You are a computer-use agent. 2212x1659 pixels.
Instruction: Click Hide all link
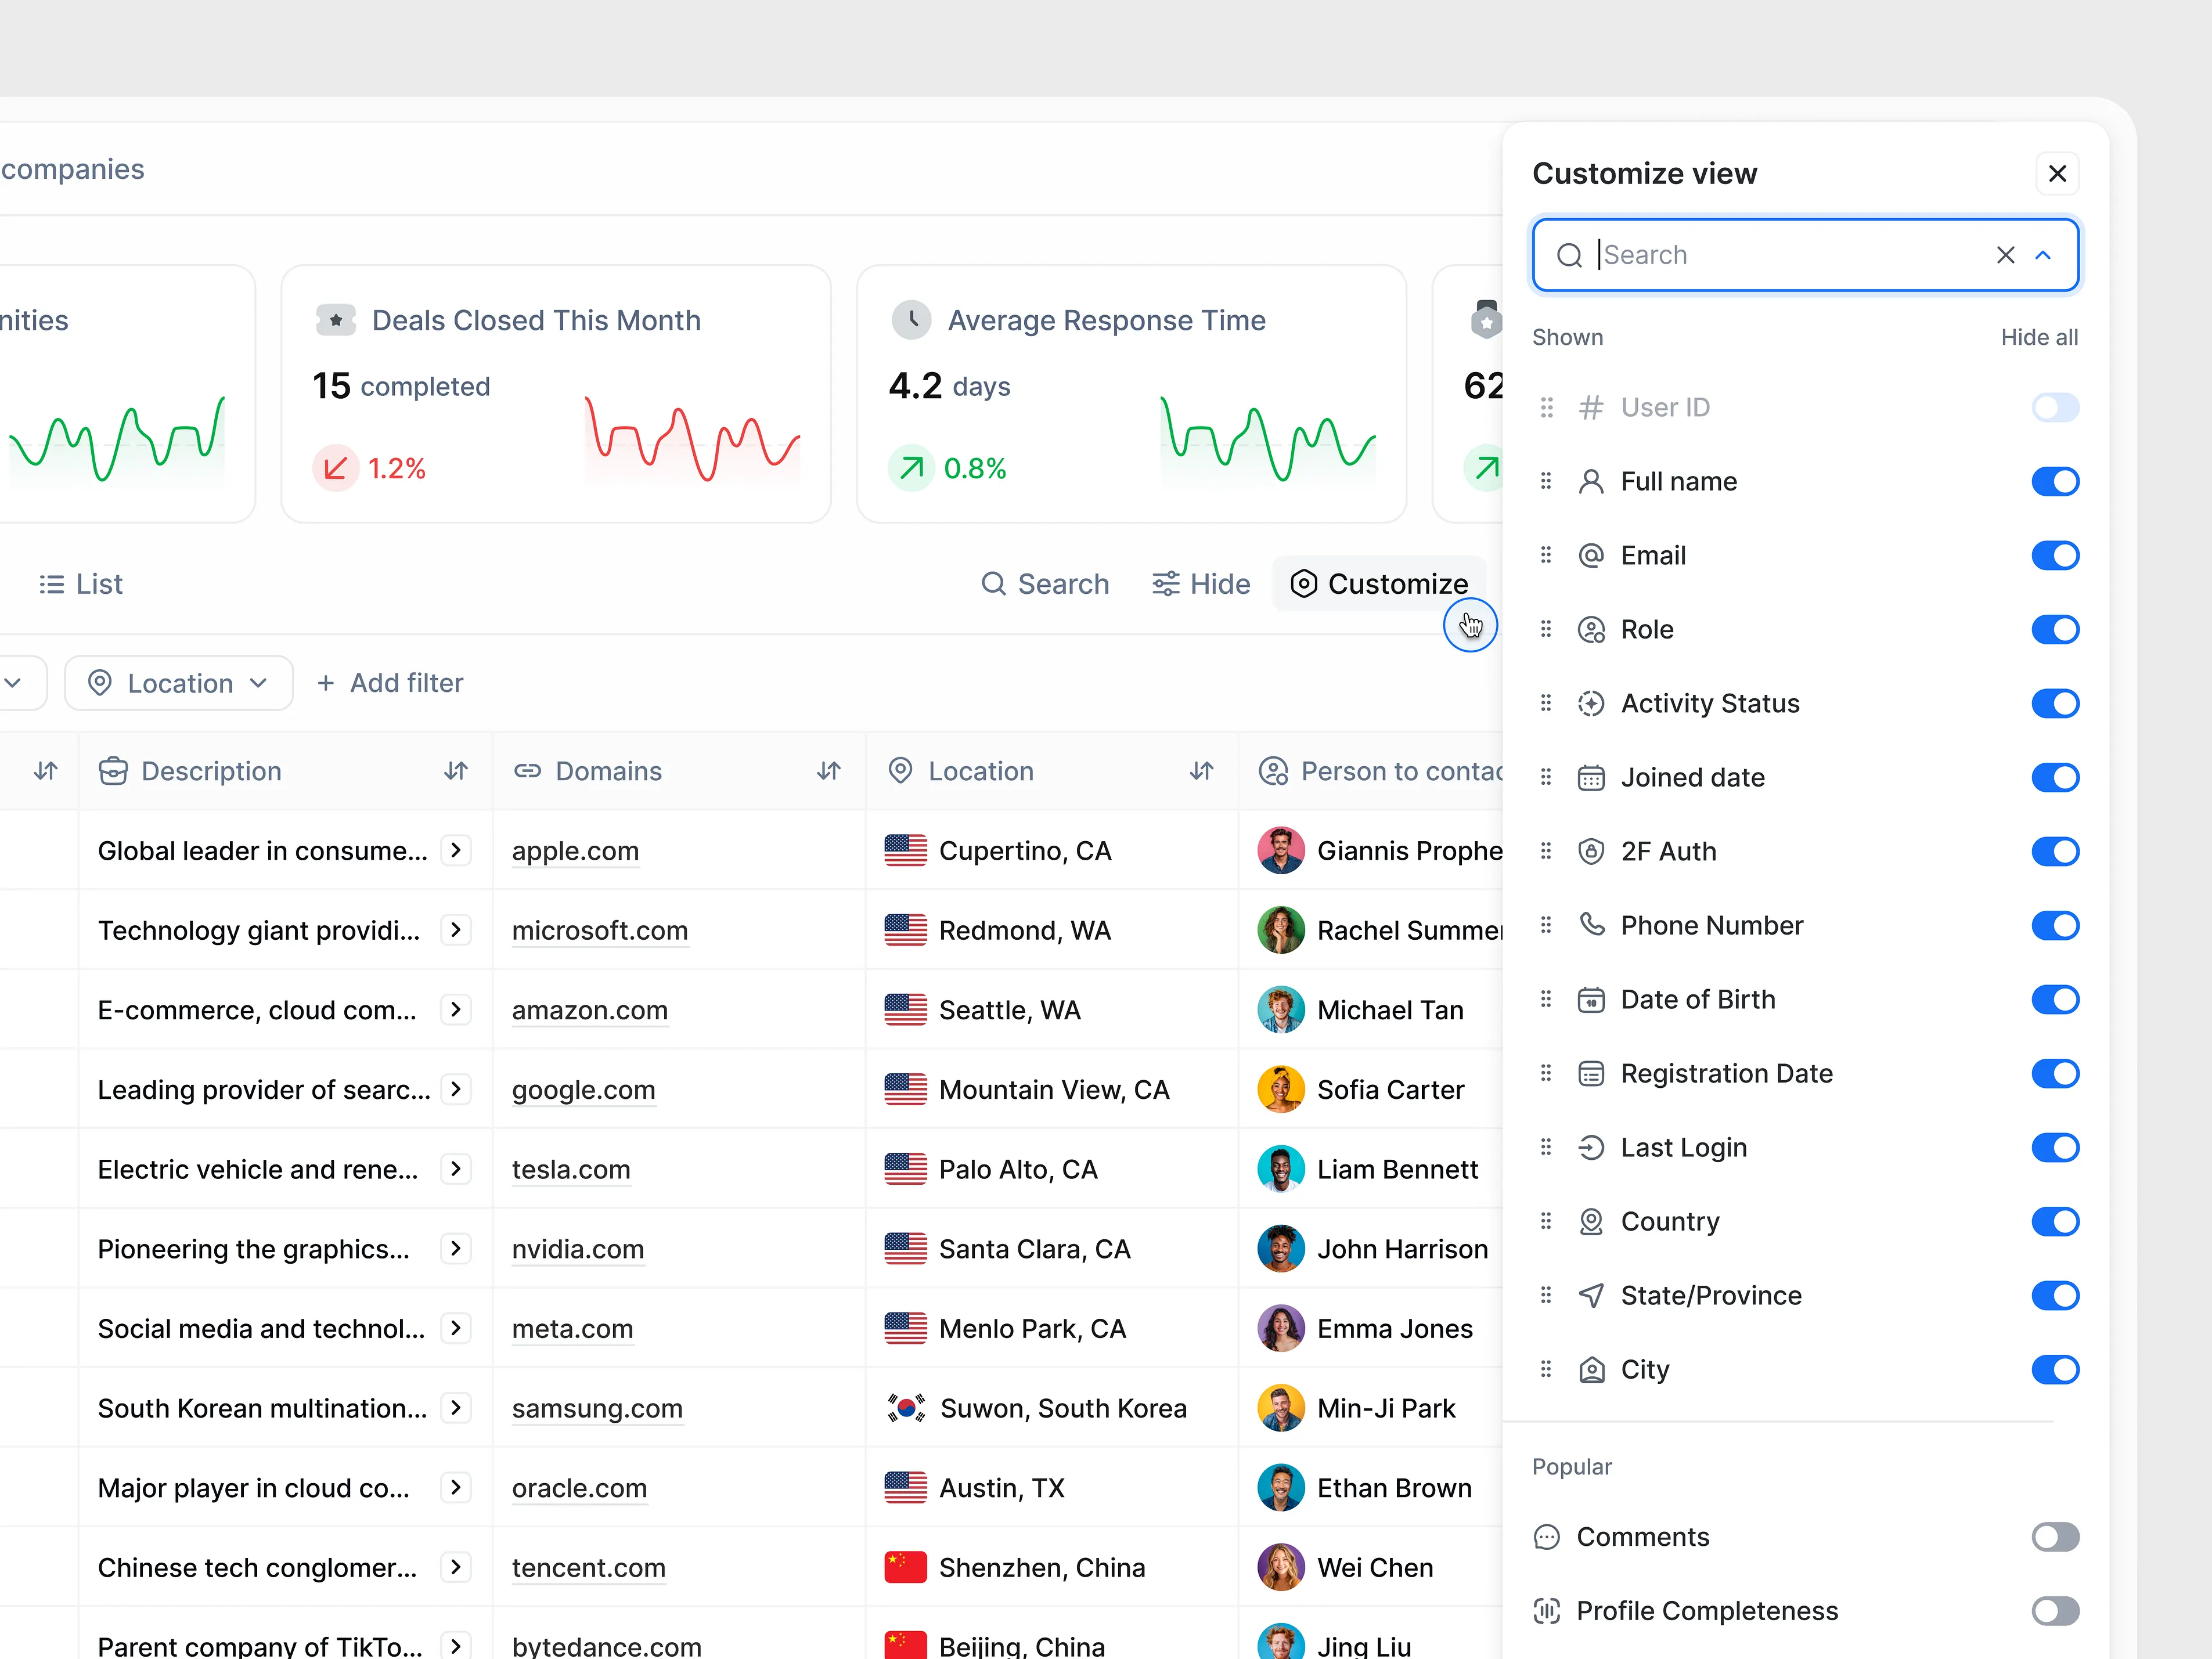click(2039, 337)
